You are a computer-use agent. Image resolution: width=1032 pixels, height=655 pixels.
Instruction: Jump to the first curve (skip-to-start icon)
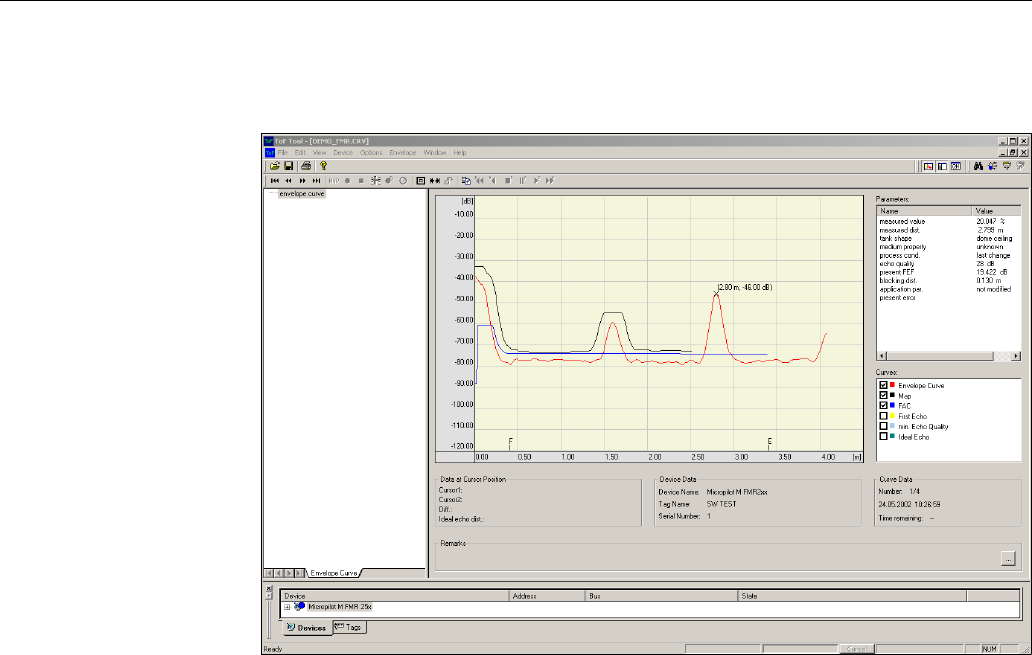tap(274, 180)
